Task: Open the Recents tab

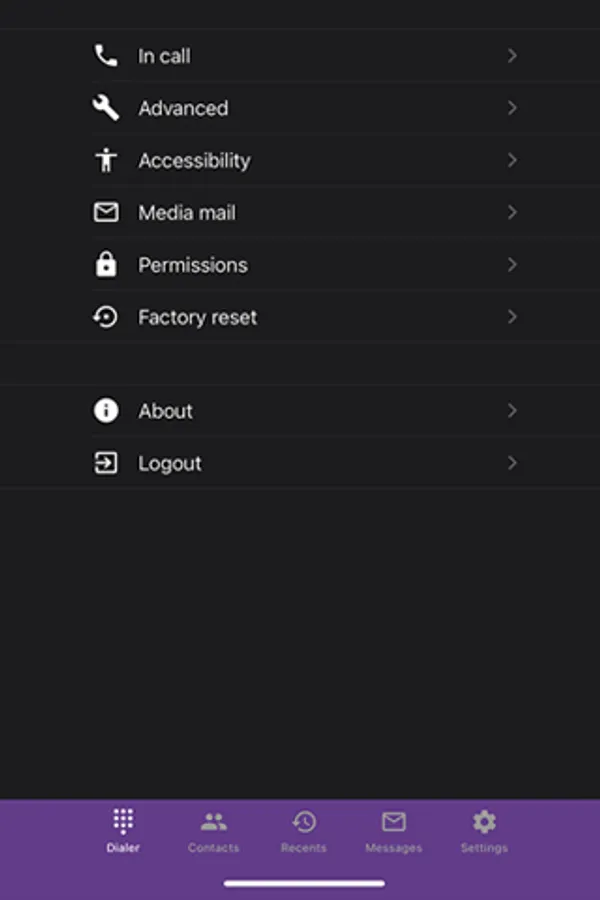Action: coord(303,832)
